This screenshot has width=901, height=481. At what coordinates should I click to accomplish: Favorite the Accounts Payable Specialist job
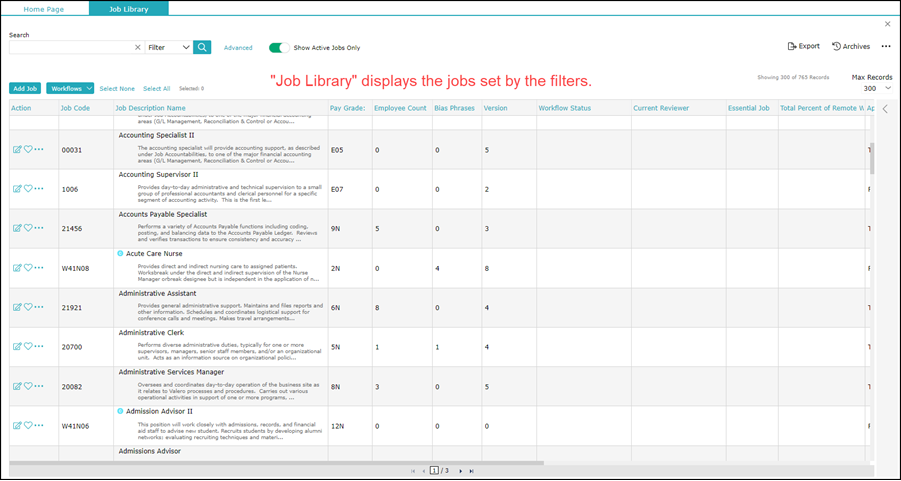tap(28, 228)
